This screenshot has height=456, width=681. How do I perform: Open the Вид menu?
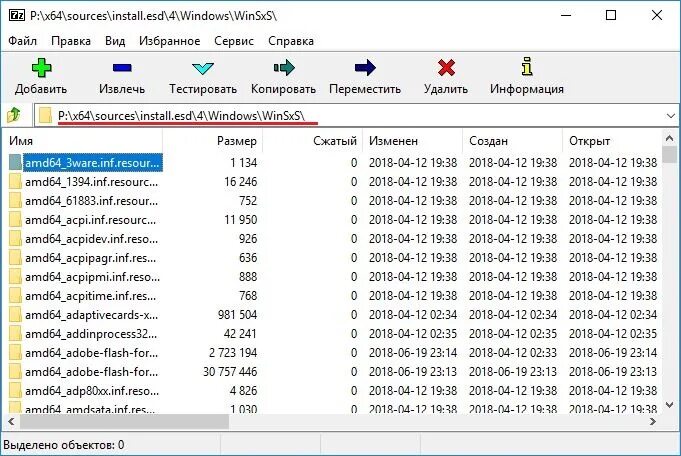[x=115, y=41]
